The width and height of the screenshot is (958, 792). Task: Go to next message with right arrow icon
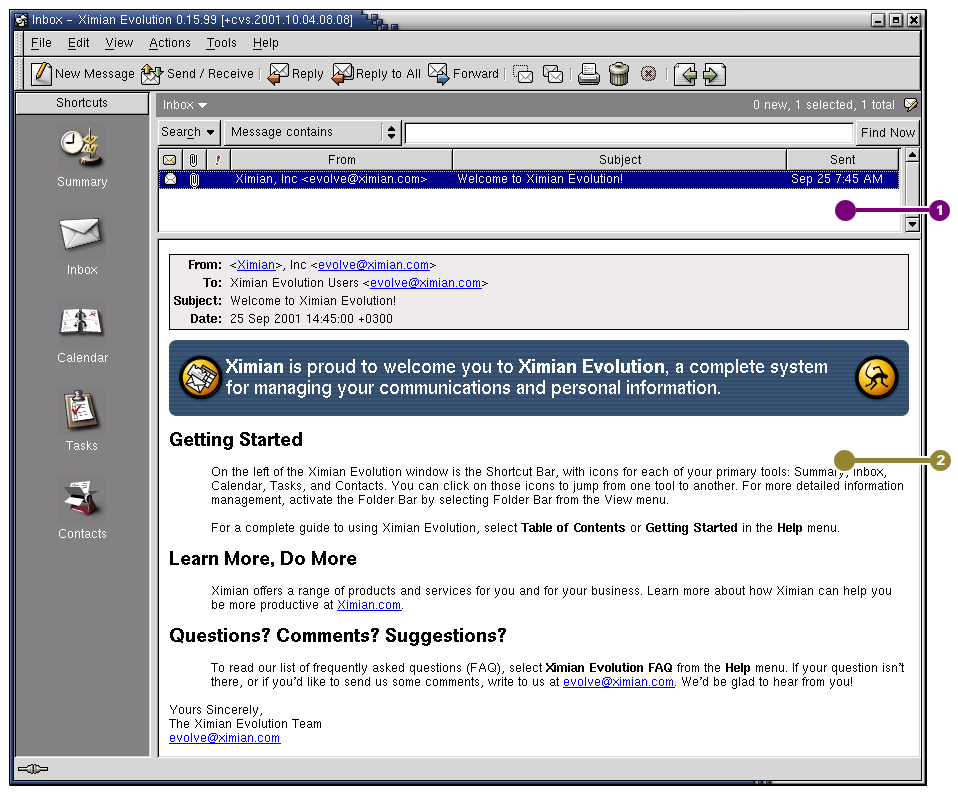(x=714, y=75)
